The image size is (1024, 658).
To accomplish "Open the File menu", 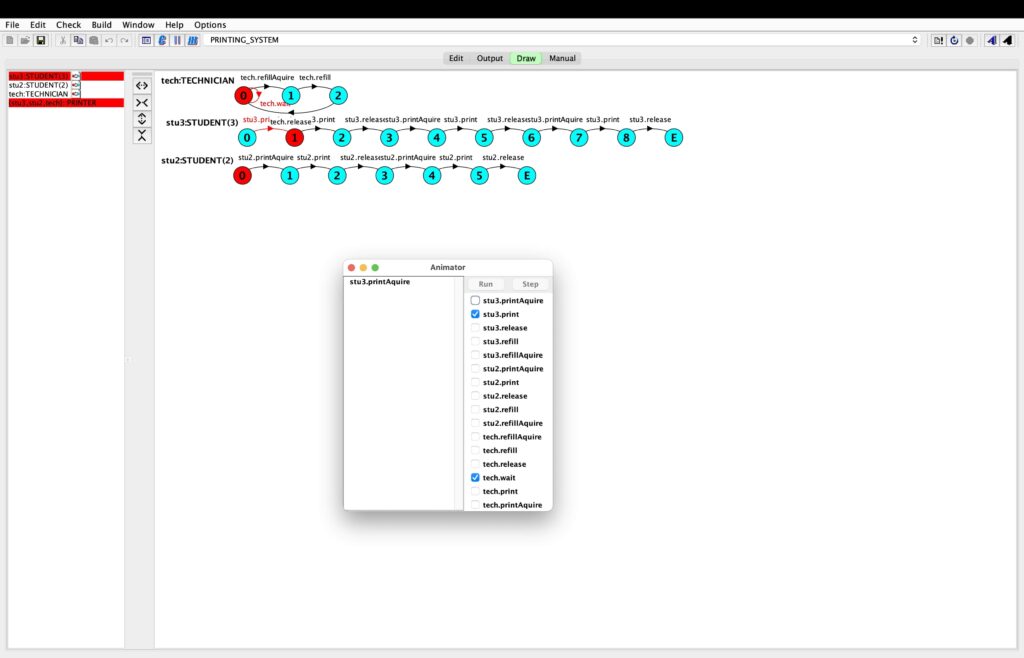I will point(12,25).
